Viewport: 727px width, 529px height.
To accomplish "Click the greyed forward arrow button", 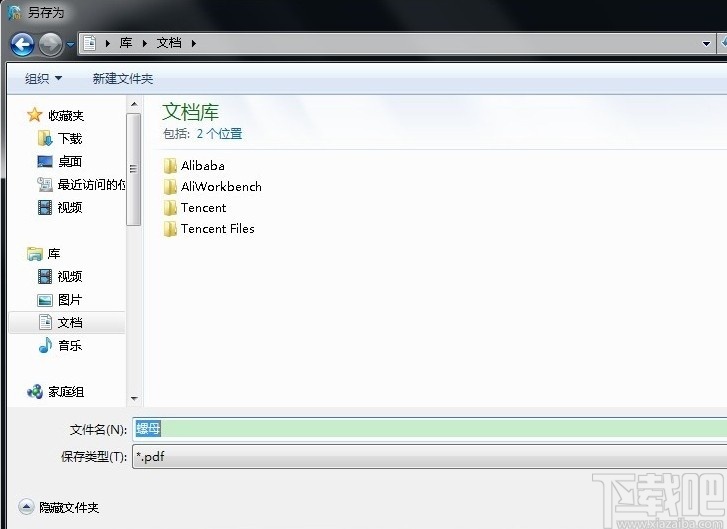I will [50, 45].
